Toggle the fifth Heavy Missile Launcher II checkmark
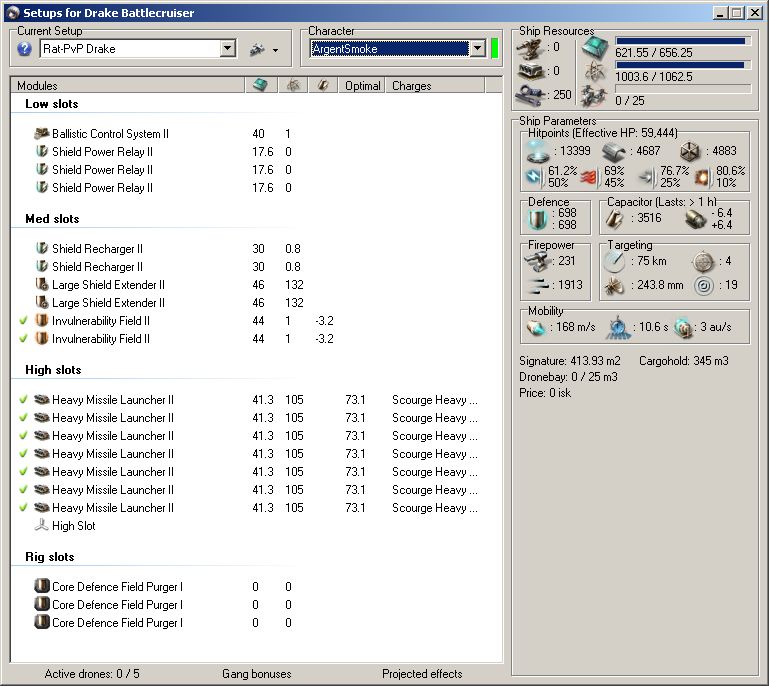Image resolution: width=769 pixels, height=686 pixels. 23,472
